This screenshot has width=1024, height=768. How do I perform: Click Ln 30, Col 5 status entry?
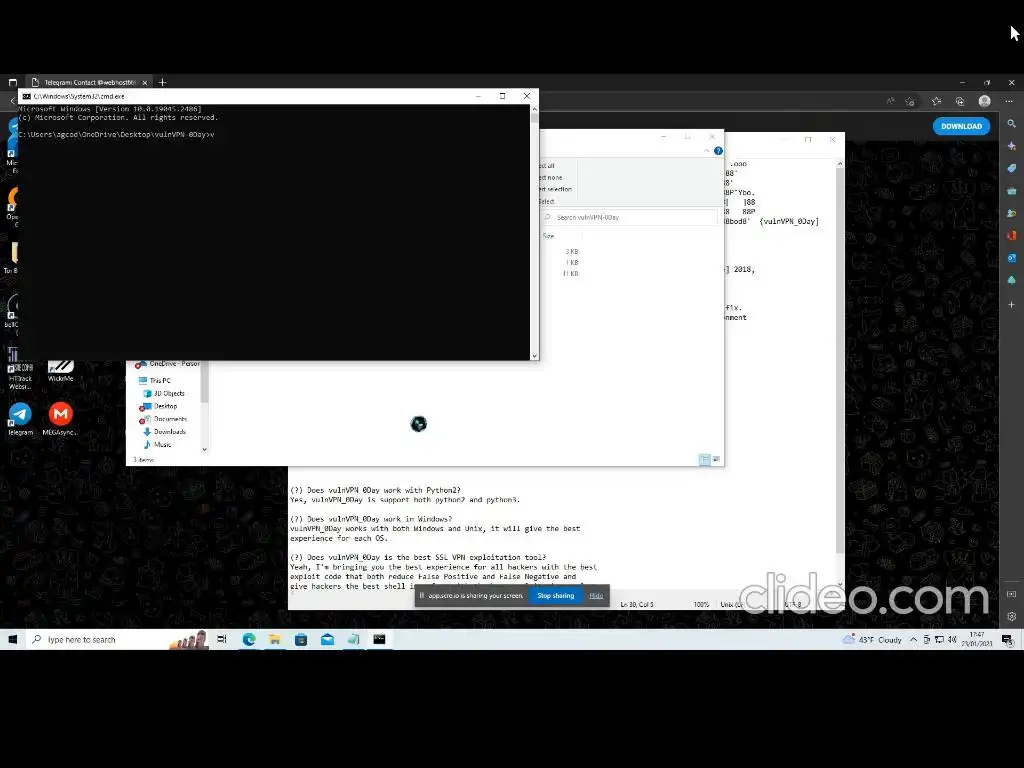tap(637, 605)
